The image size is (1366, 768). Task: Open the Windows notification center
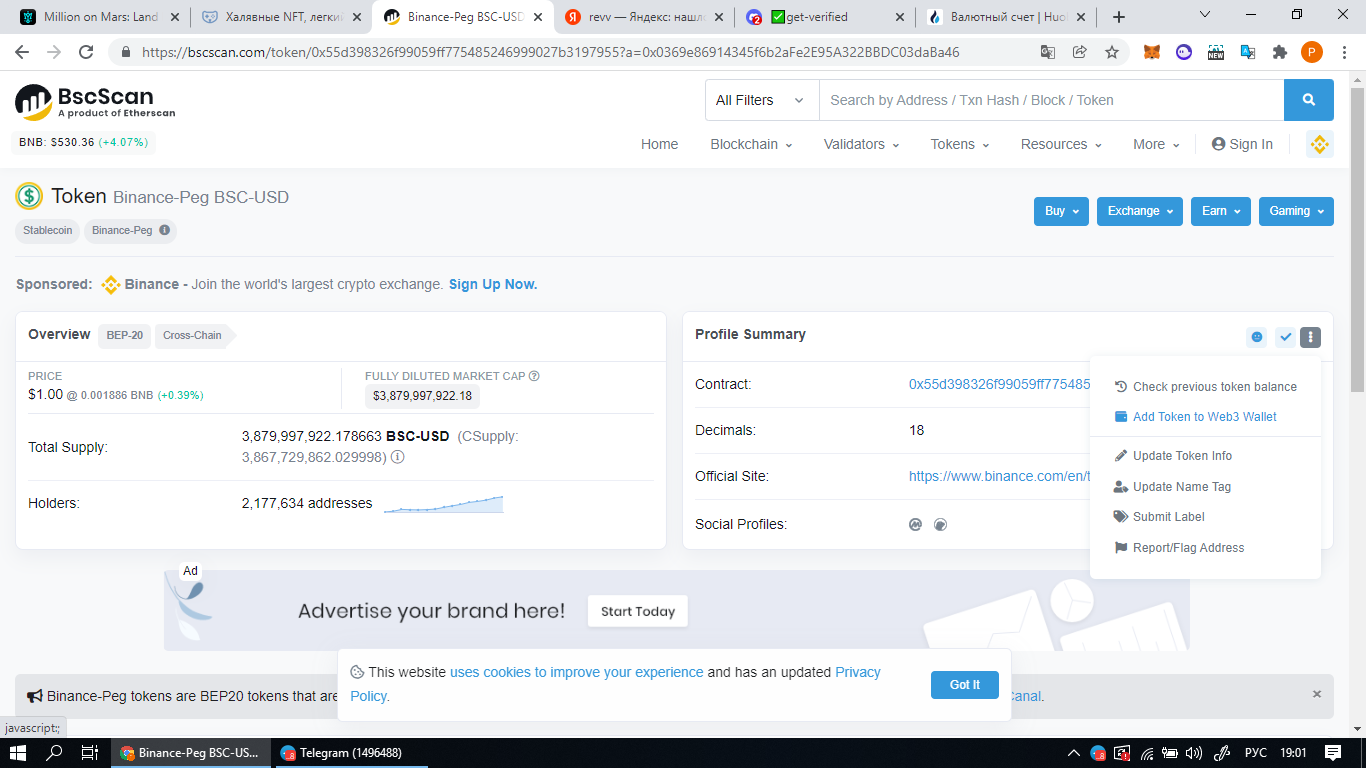click(x=1333, y=753)
